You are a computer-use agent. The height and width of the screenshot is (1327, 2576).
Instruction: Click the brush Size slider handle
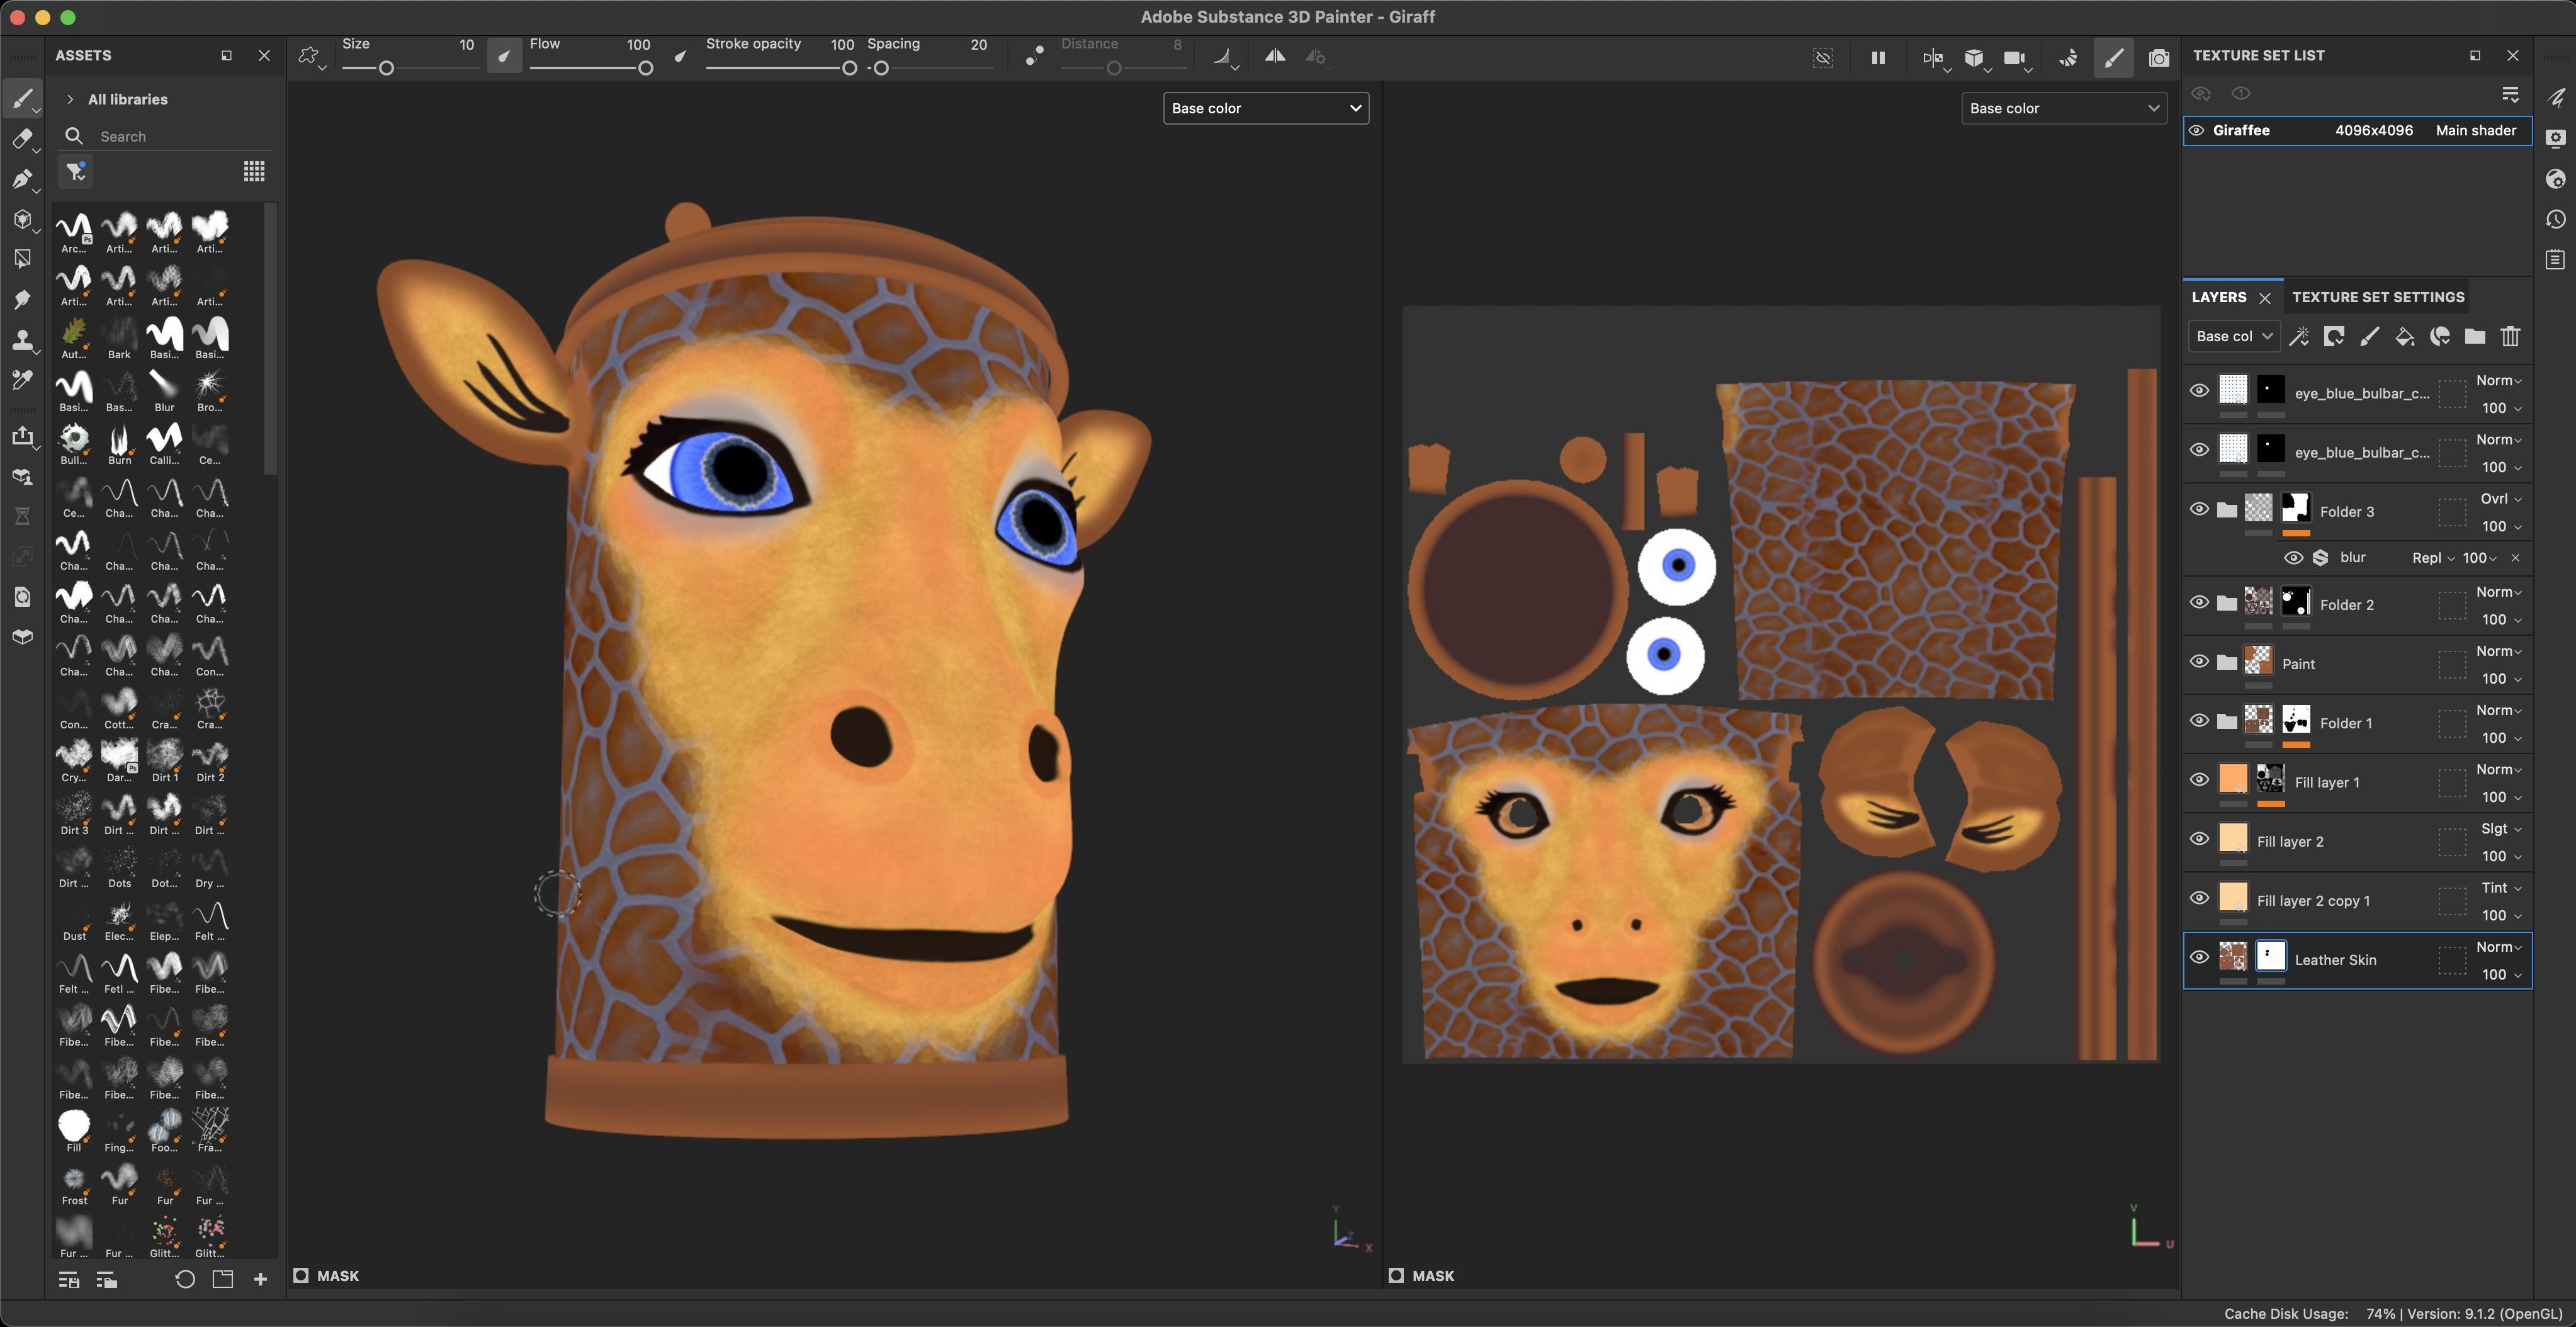(x=386, y=68)
